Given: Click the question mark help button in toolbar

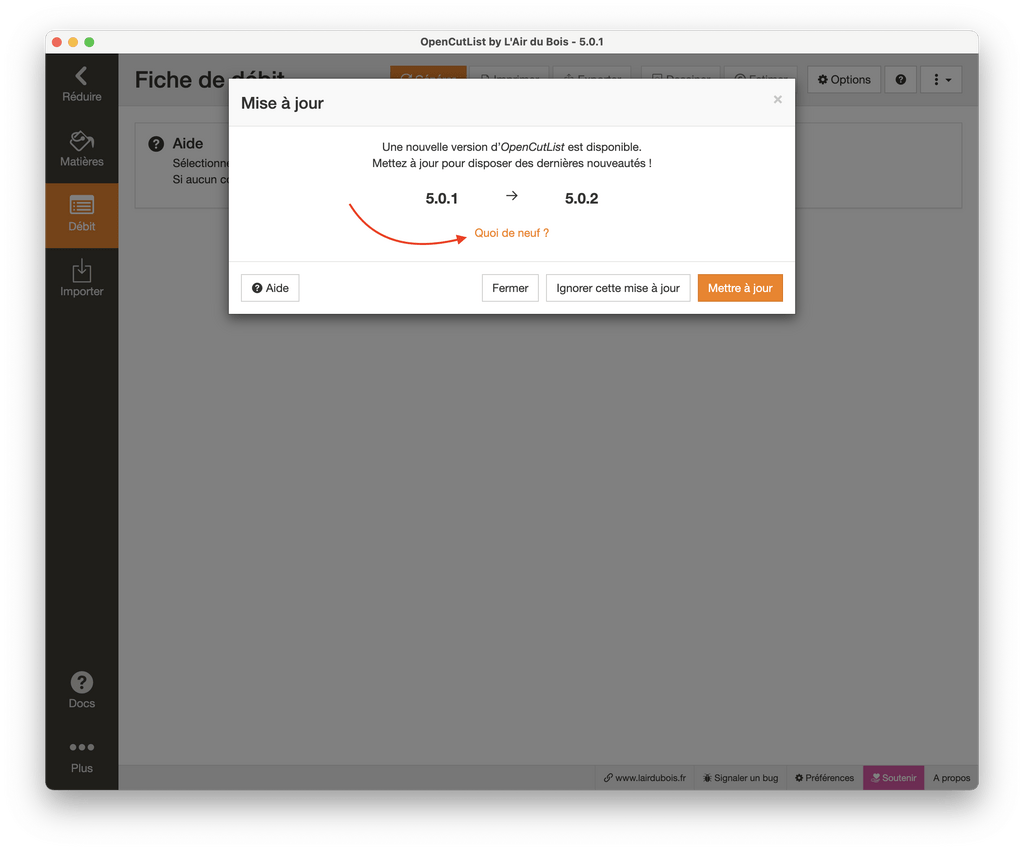Looking at the screenshot, I should pos(901,80).
